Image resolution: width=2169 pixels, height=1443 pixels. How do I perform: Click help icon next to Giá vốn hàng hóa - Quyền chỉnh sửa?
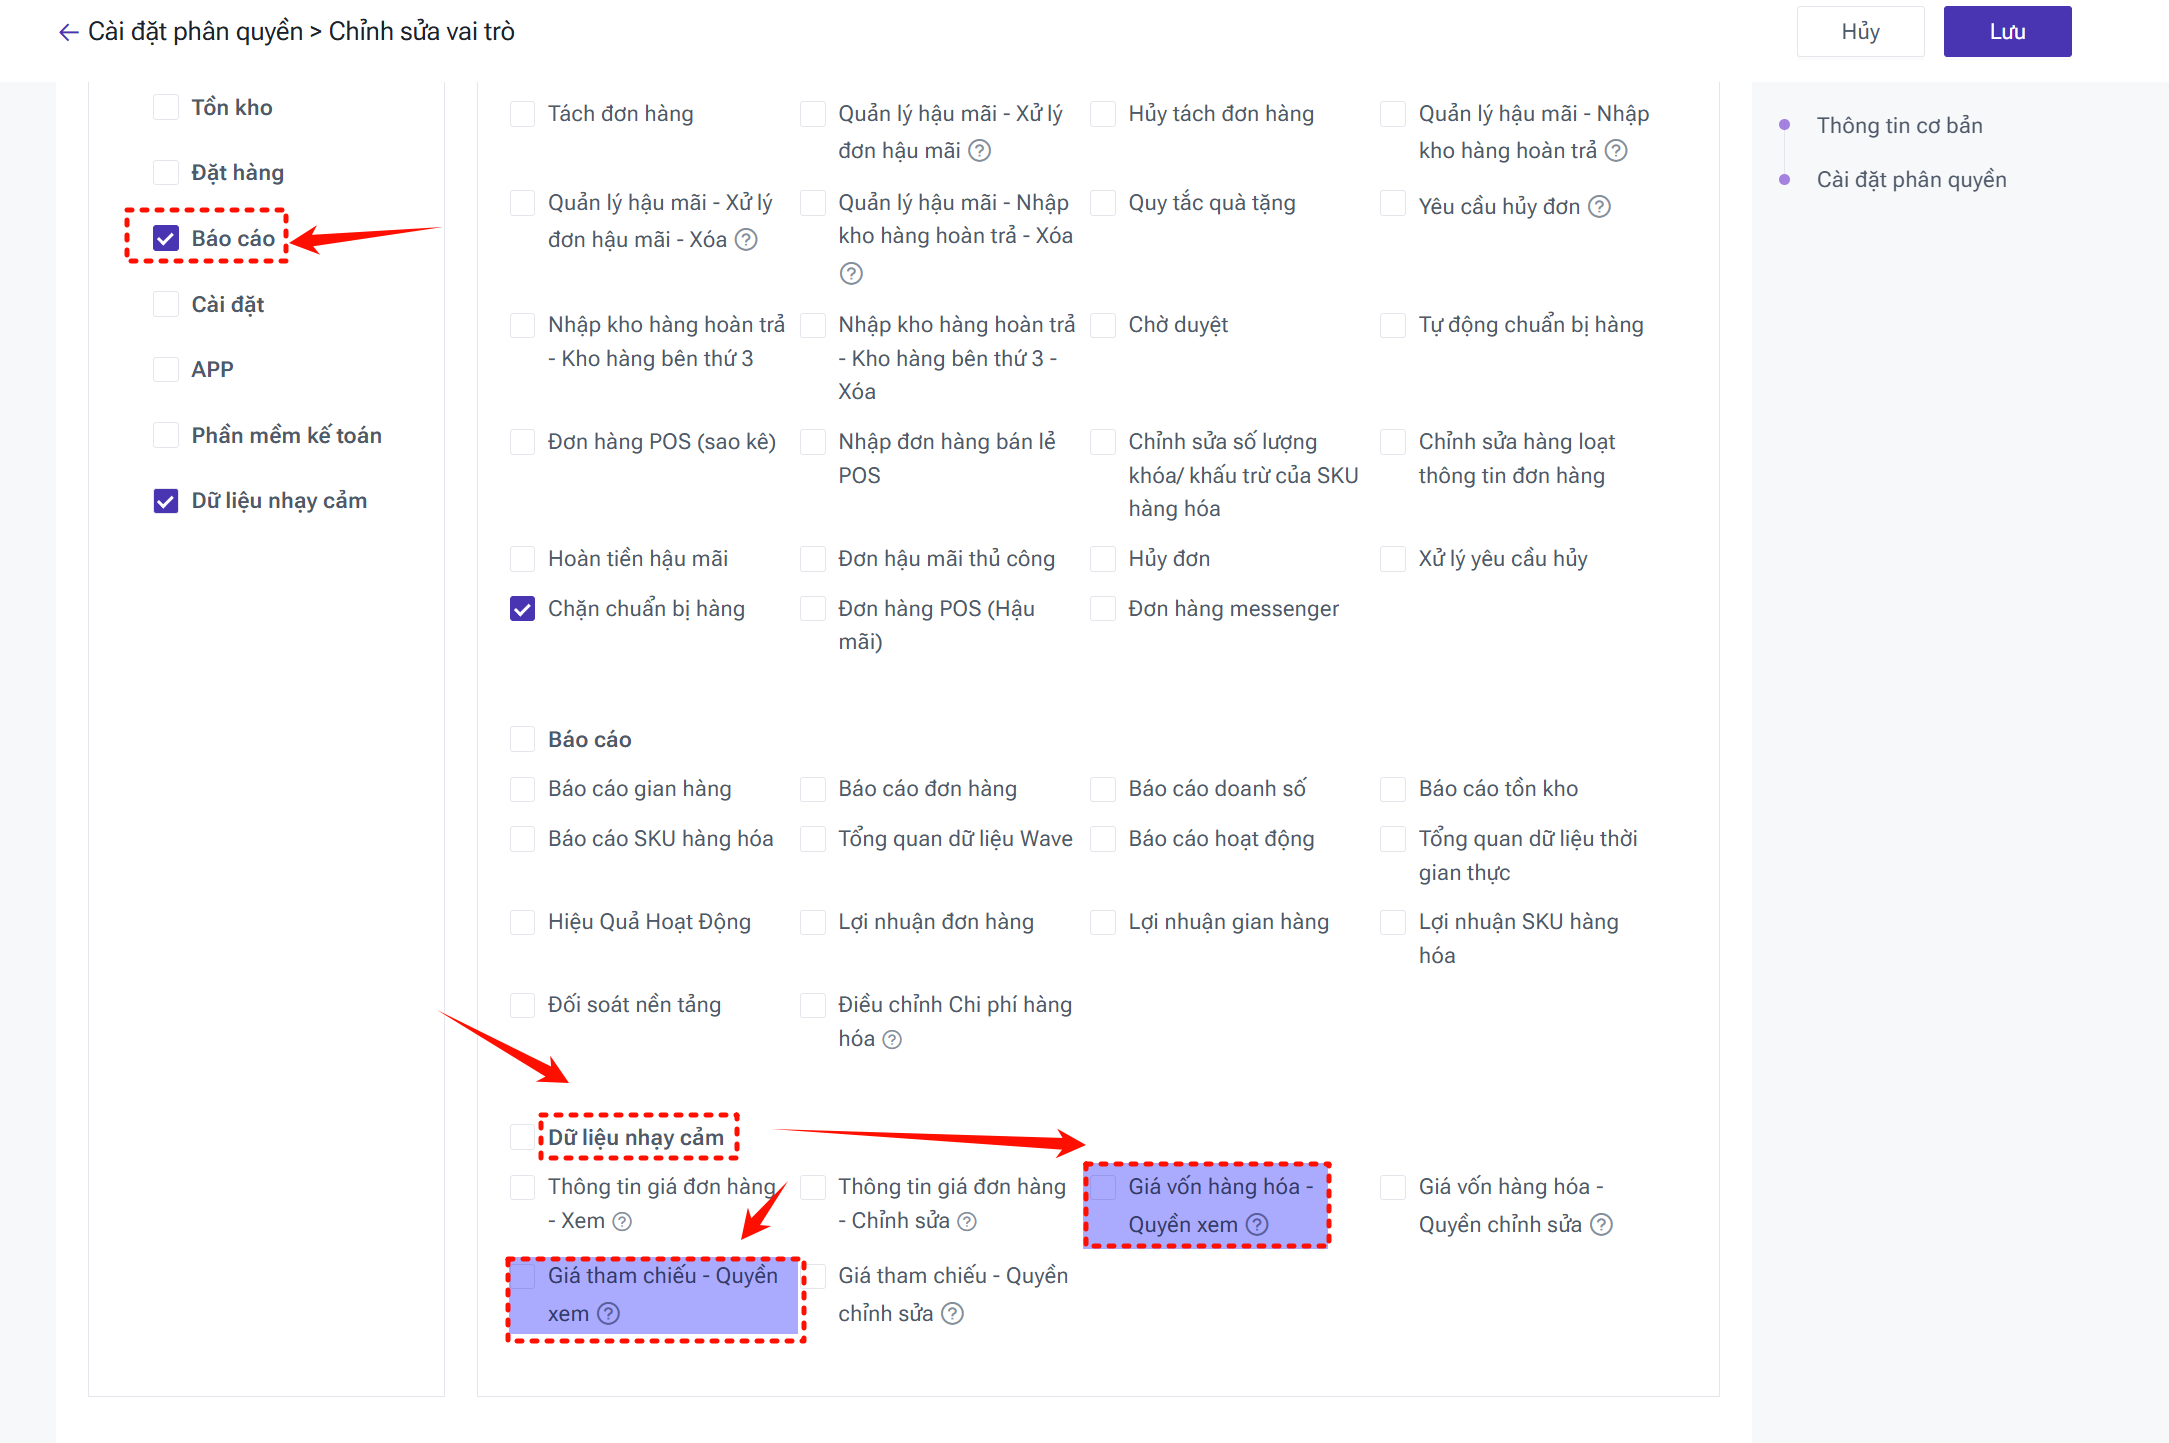[1601, 1225]
